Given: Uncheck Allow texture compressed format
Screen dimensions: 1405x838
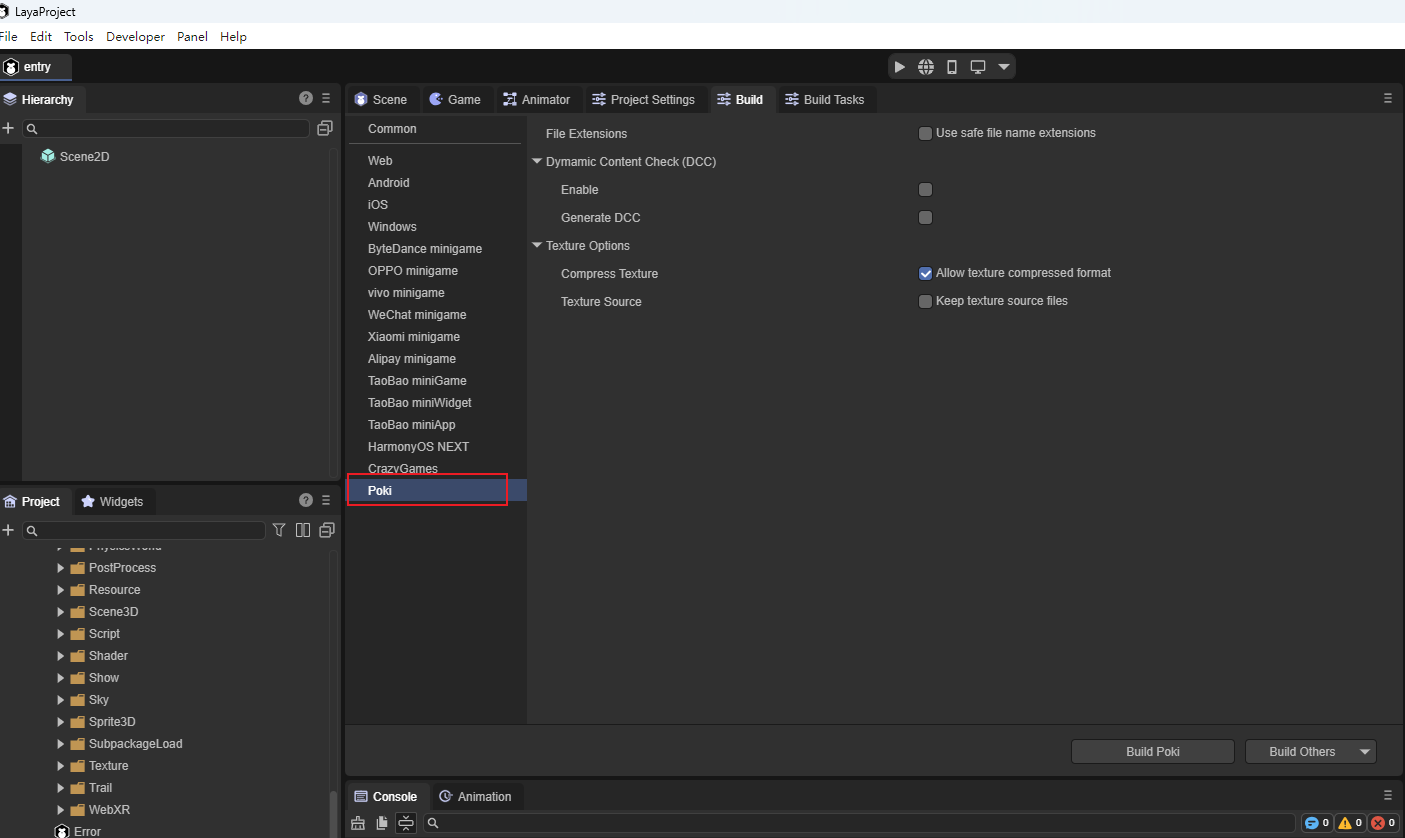Looking at the screenshot, I should pos(925,273).
